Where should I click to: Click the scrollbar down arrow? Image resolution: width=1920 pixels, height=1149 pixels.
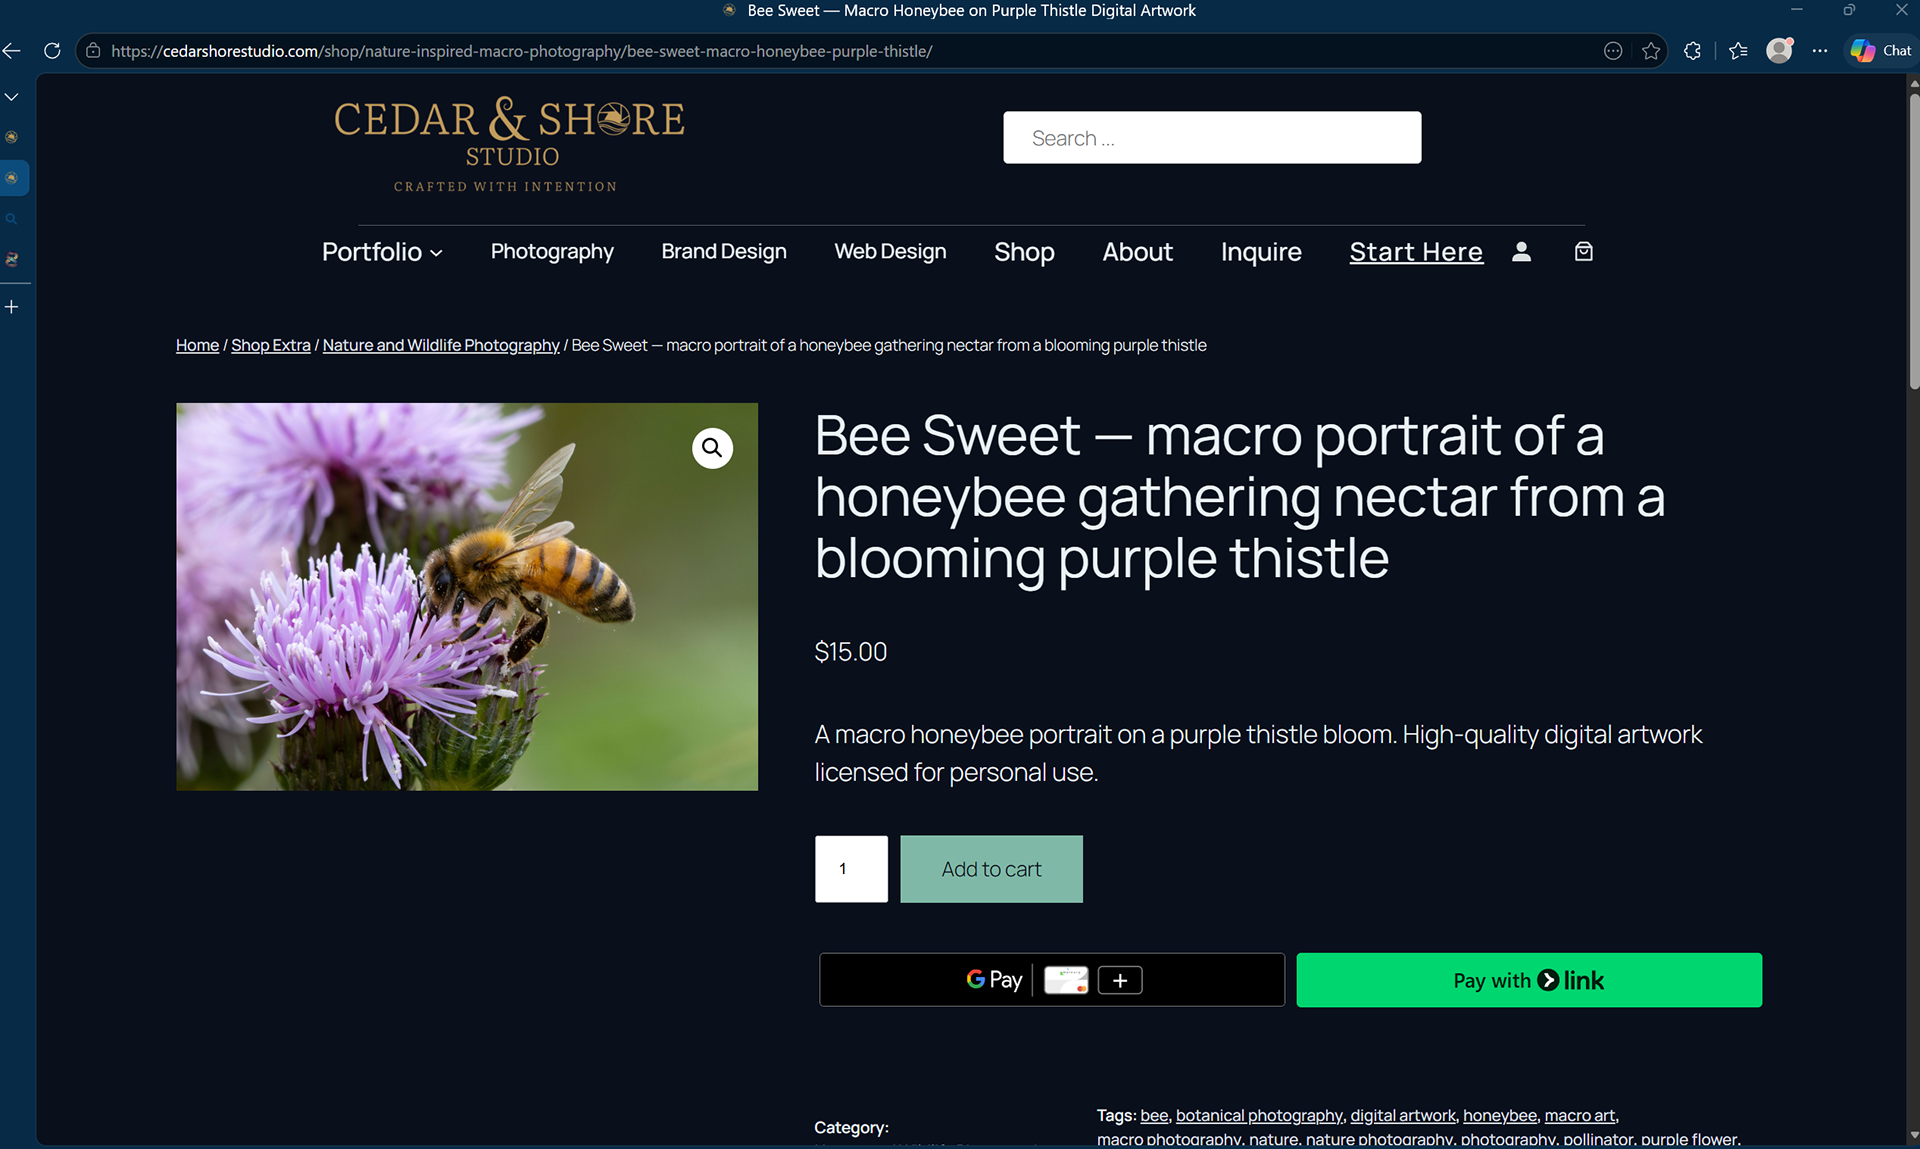(1914, 1135)
